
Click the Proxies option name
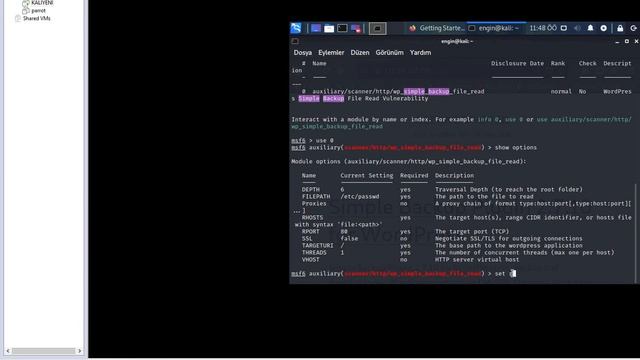click(314, 203)
